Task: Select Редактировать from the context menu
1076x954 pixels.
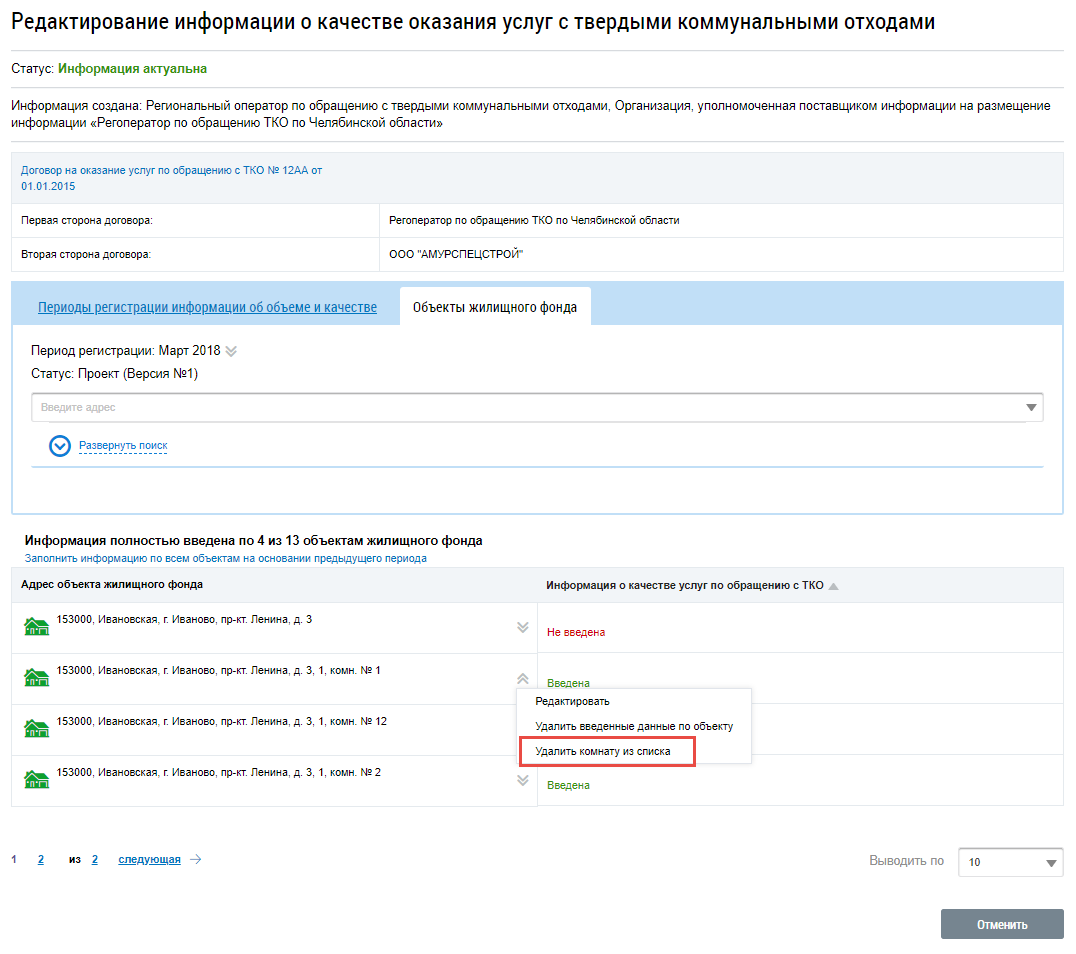Action: pos(572,701)
